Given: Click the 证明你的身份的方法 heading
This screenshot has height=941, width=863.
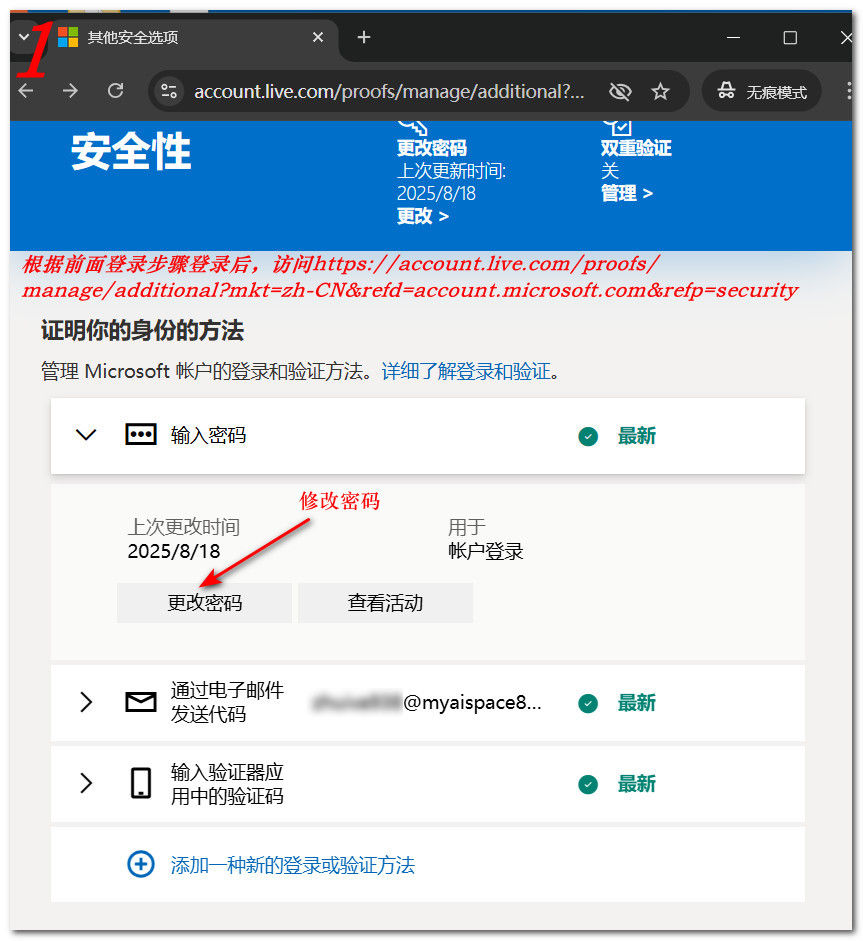Looking at the screenshot, I should point(142,330).
